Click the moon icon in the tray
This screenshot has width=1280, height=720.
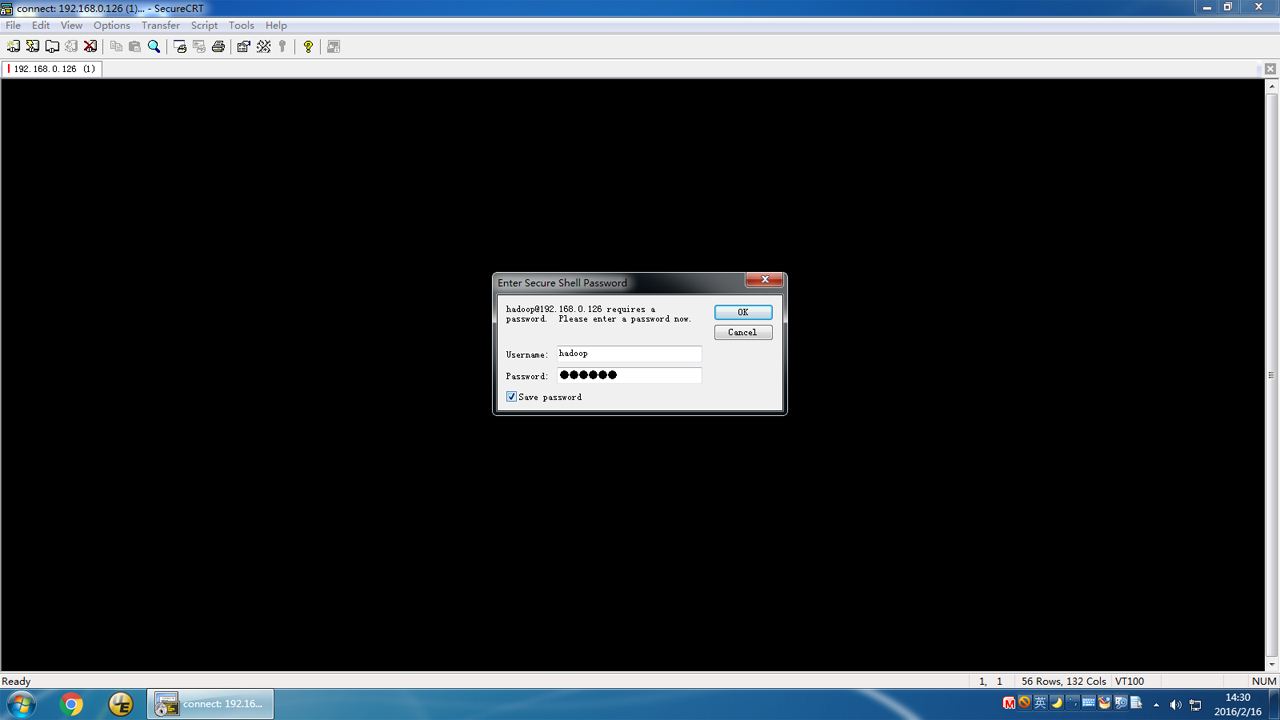pos(1057,703)
